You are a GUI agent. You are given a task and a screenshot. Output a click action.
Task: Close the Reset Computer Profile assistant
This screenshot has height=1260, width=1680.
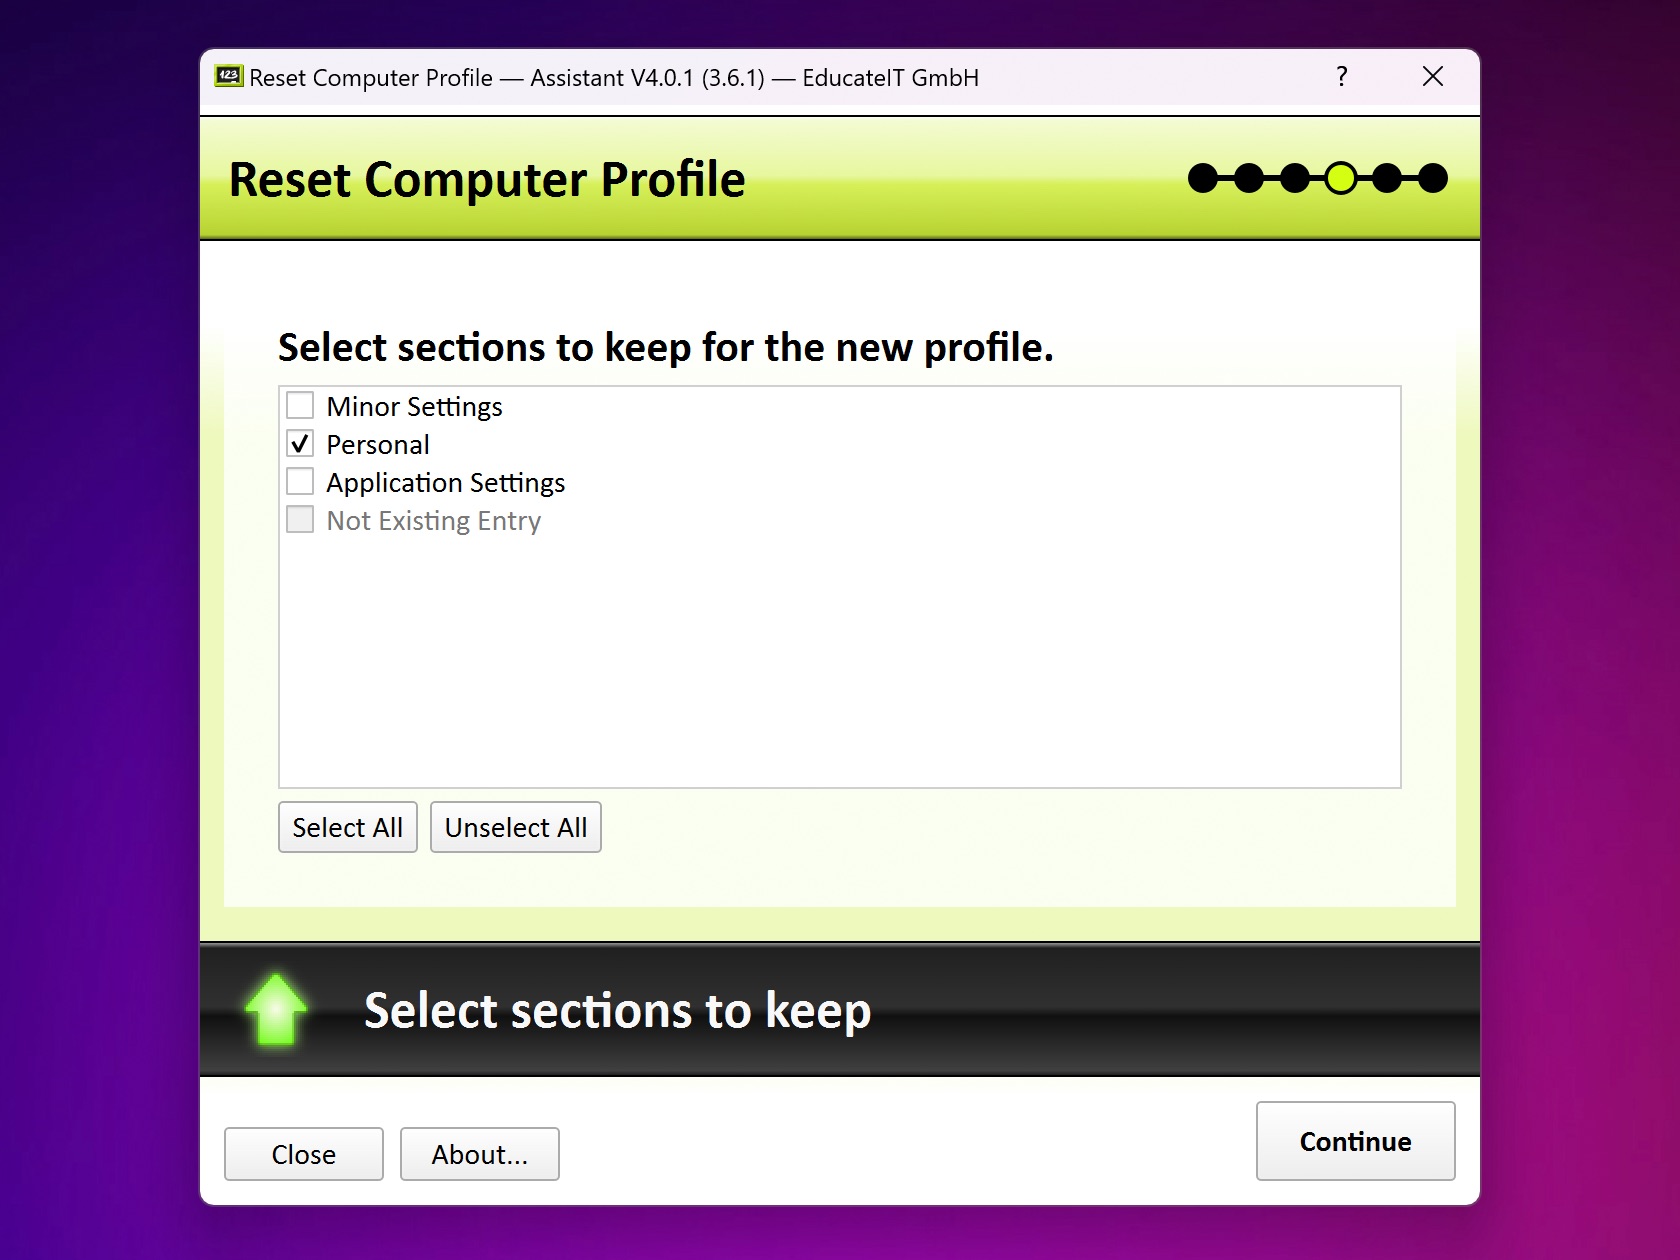(303, 1154)
